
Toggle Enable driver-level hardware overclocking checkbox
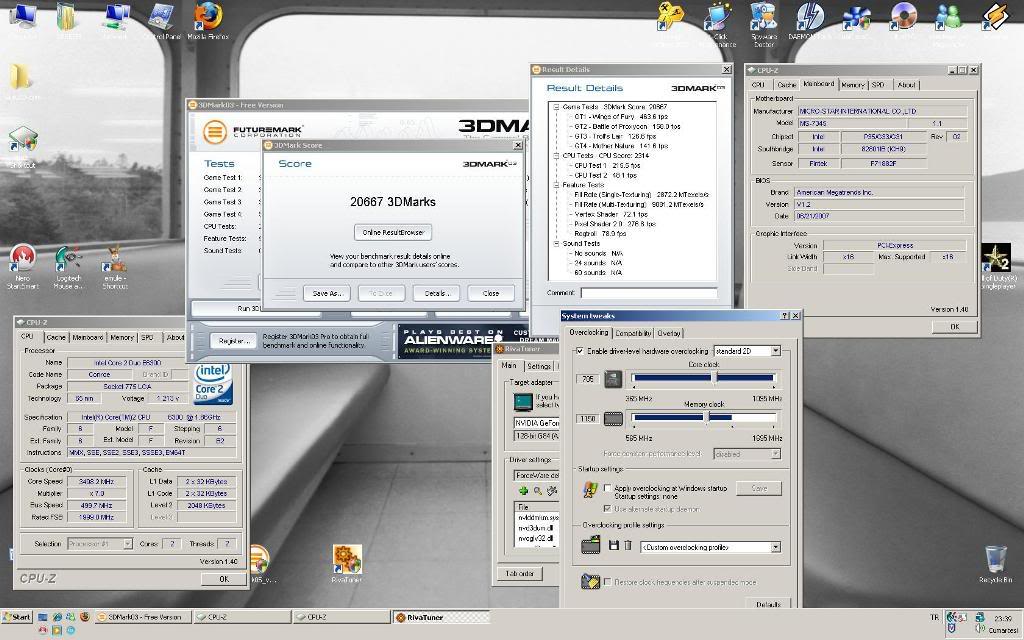[579, 351]
